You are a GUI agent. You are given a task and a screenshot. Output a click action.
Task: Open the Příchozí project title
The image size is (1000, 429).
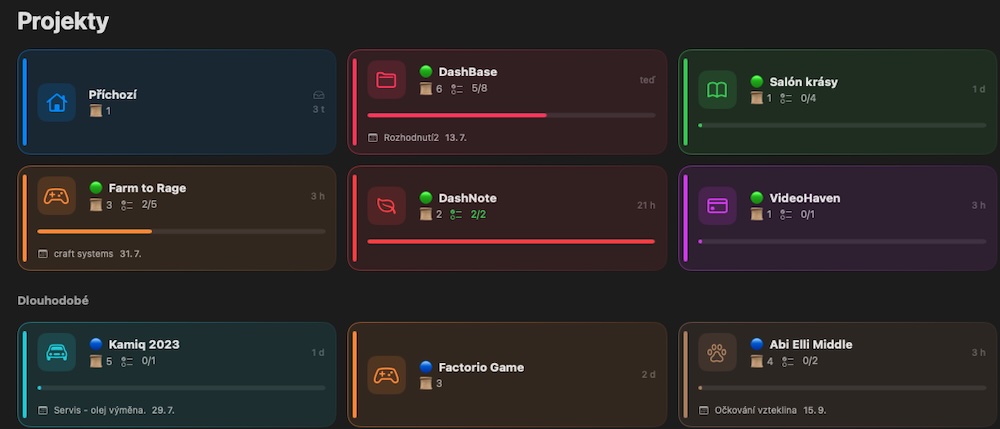point(113,94)
